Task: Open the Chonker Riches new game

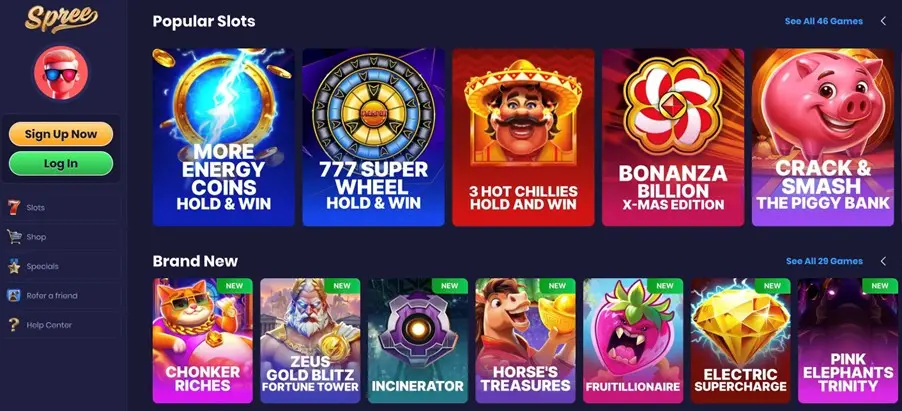Action: 202,341
